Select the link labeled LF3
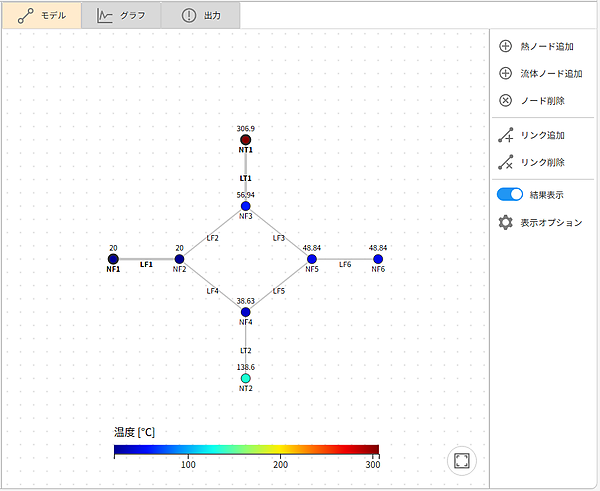Viewport: 600px width, 491px height. (279, 238)
